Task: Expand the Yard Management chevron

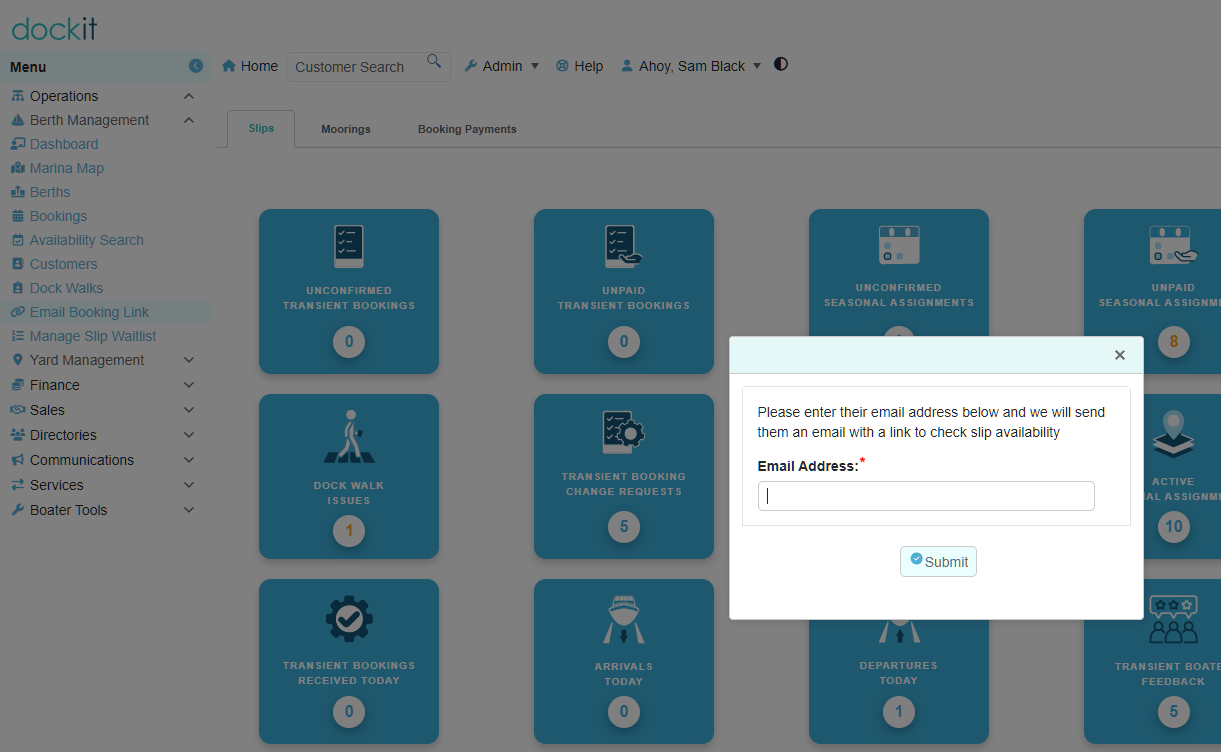Action: 189,360
